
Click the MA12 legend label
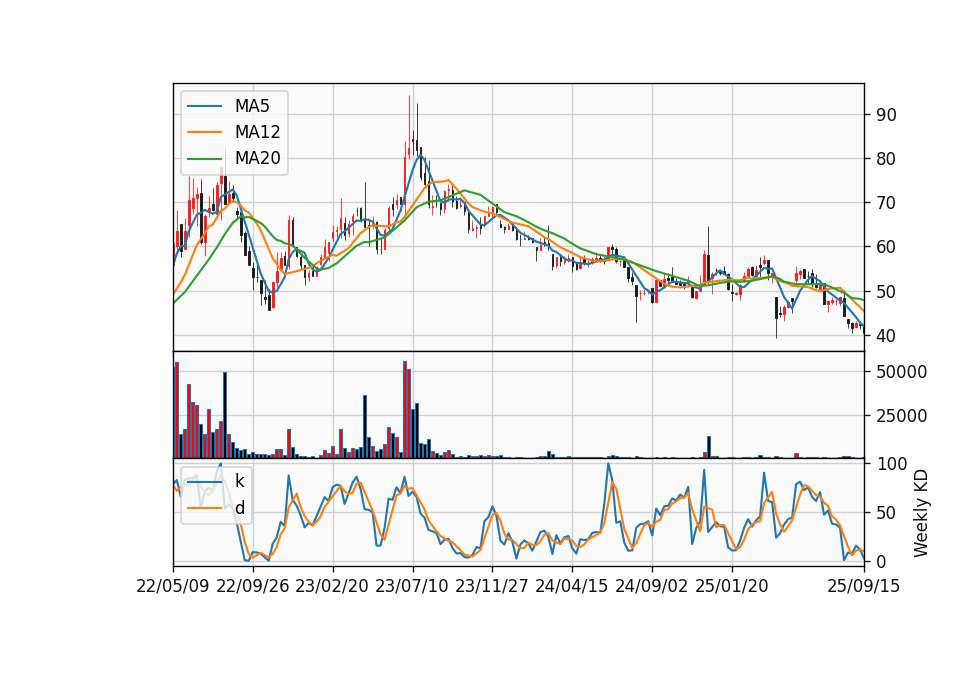point(257,132)
